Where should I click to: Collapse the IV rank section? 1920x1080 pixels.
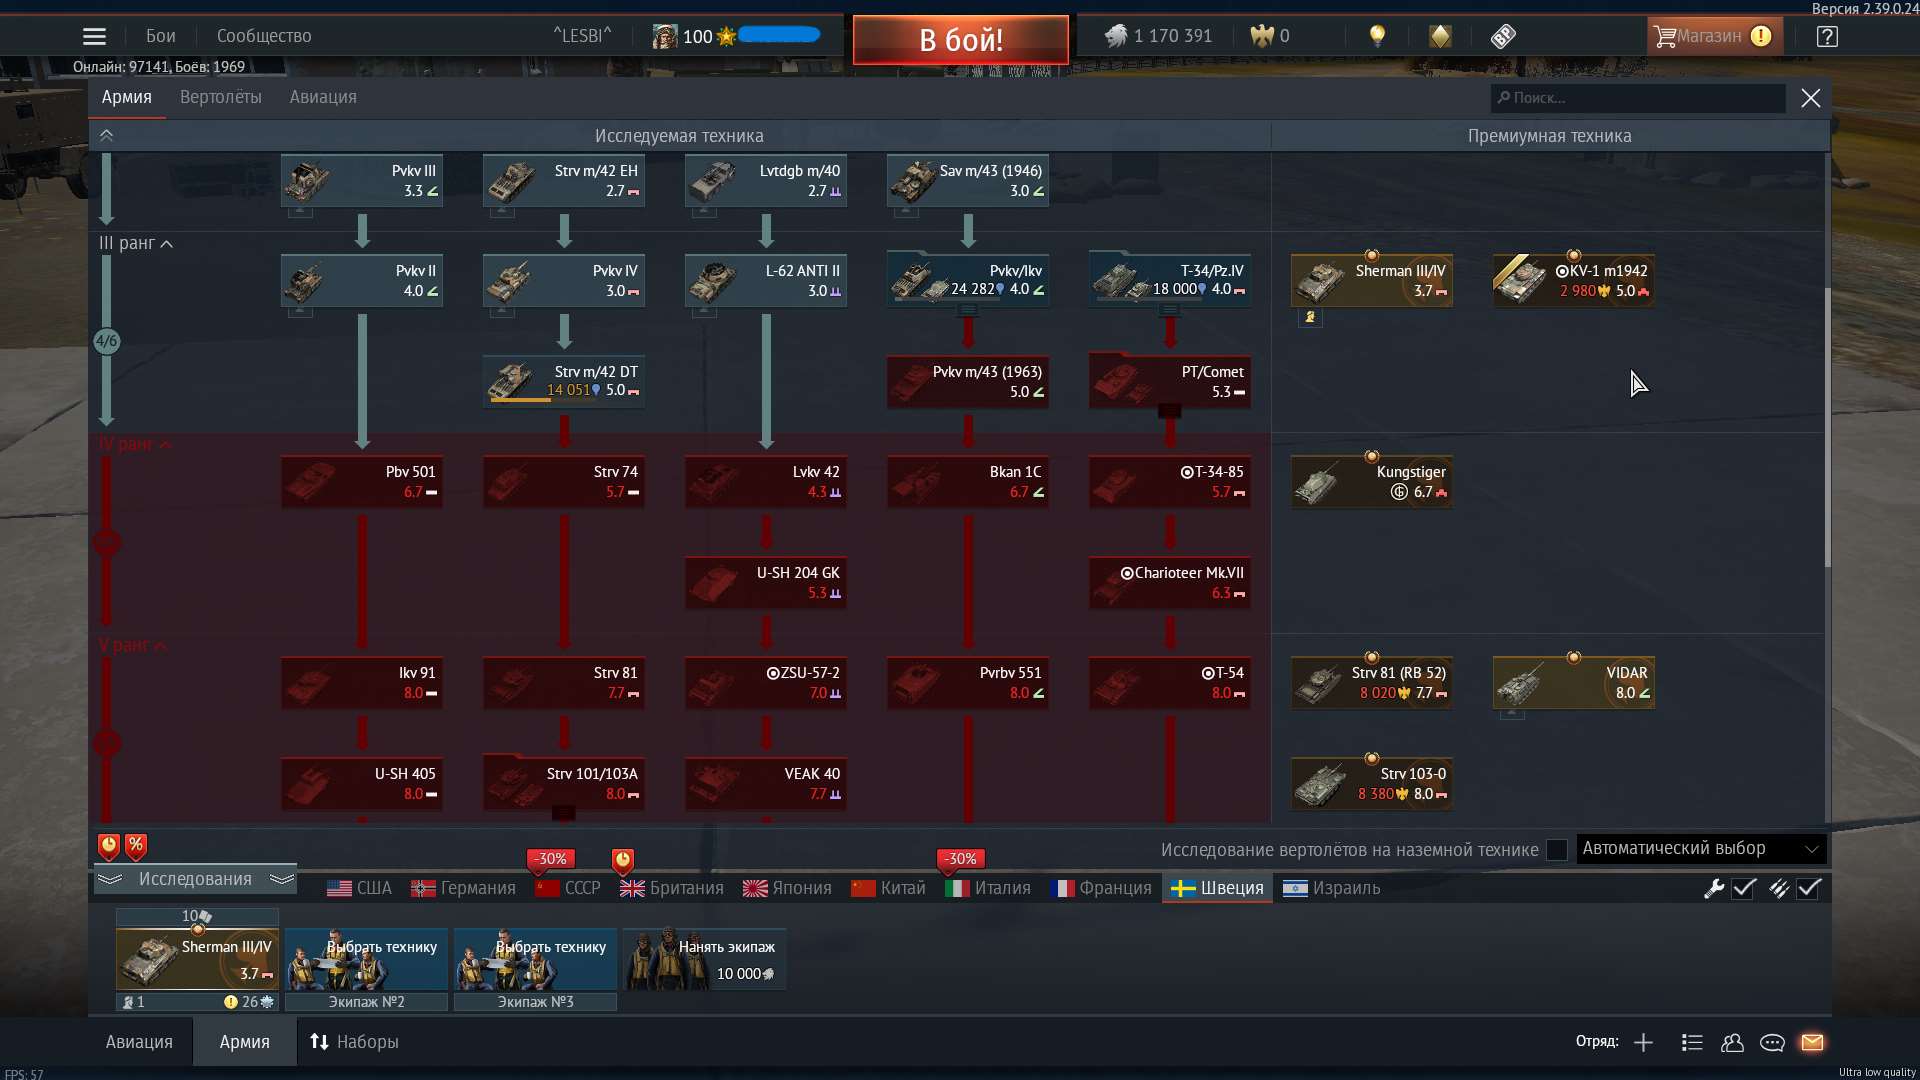[165, 445]
